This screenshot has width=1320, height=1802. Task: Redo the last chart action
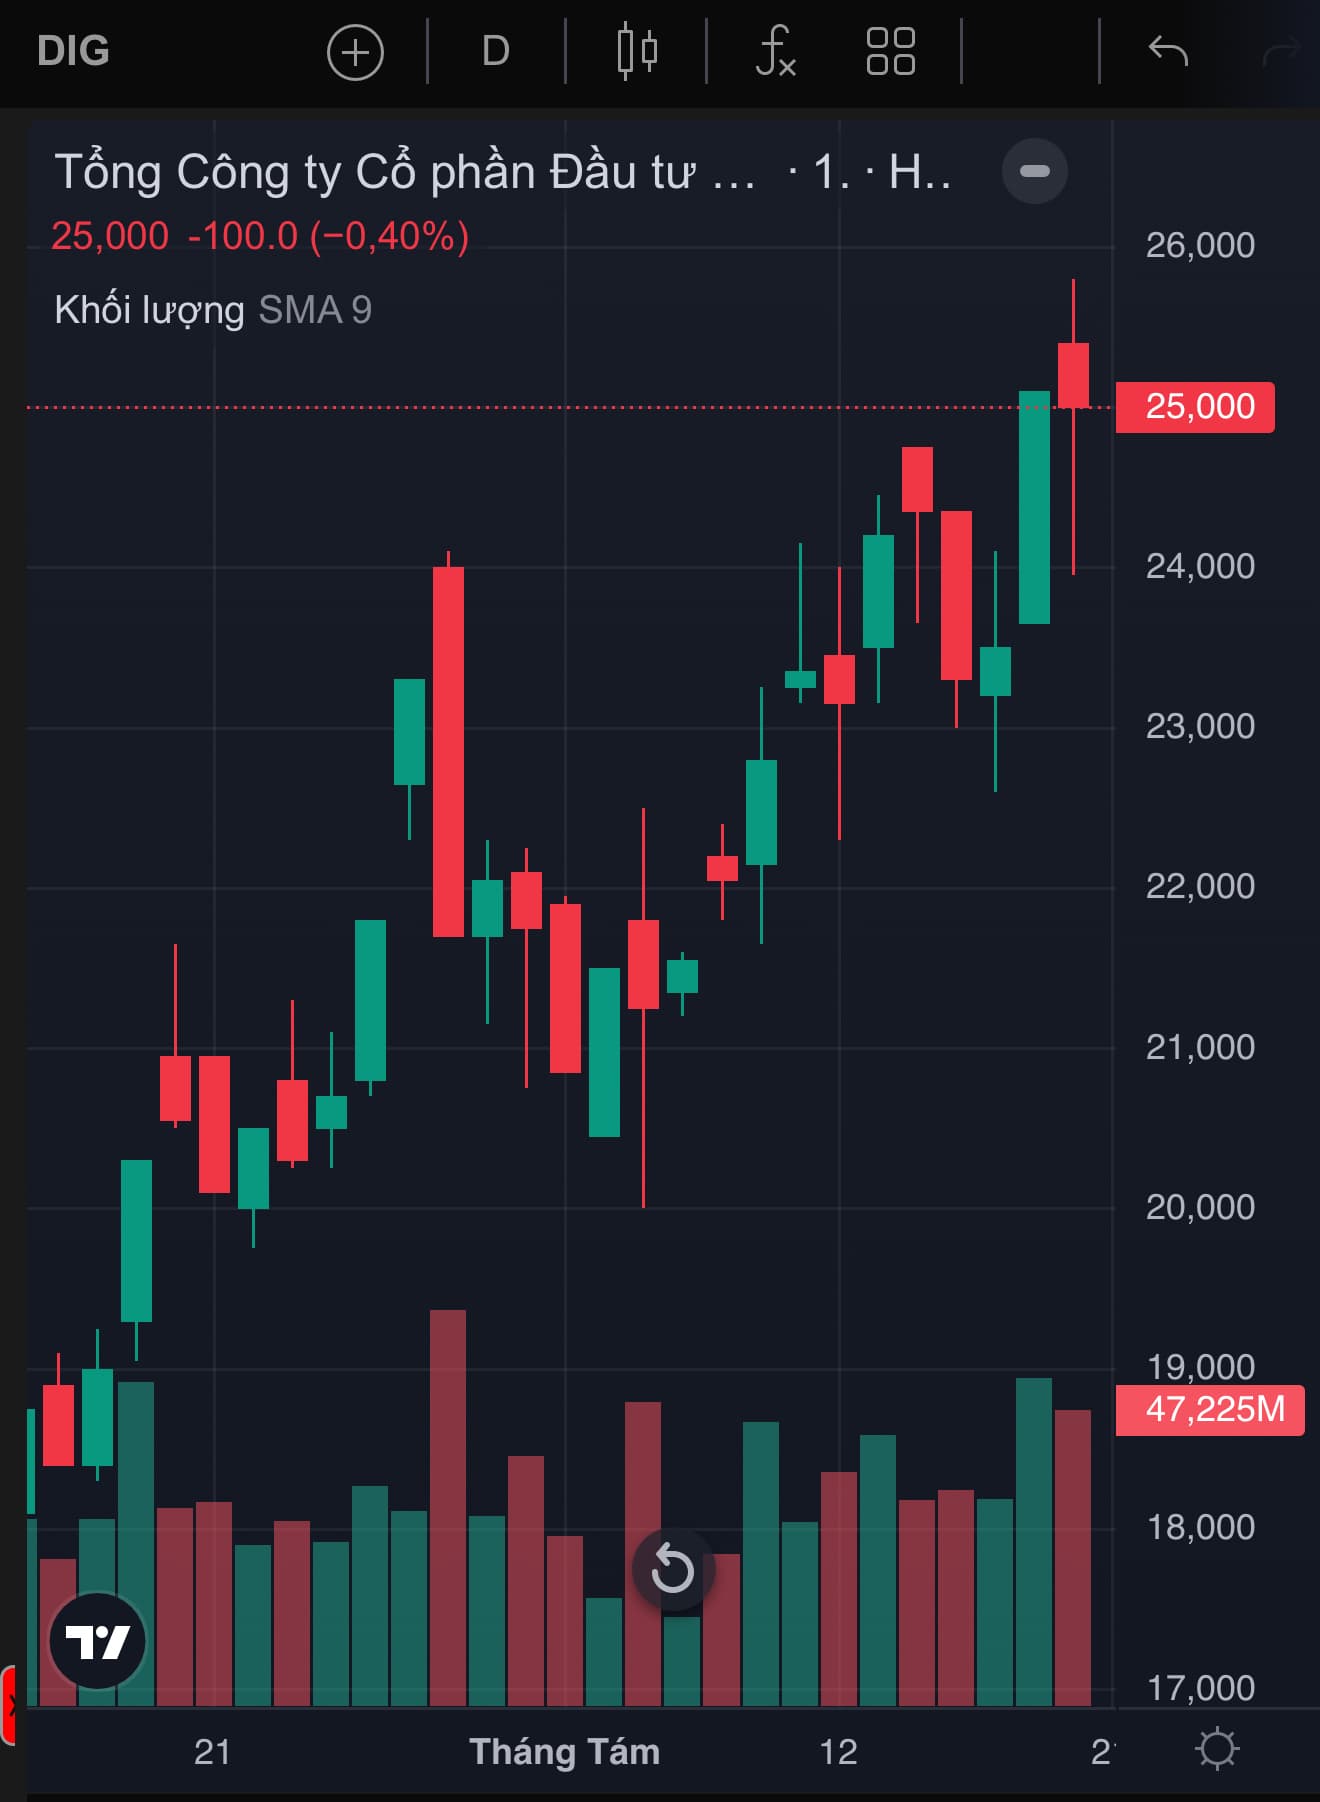(1280, 52)
